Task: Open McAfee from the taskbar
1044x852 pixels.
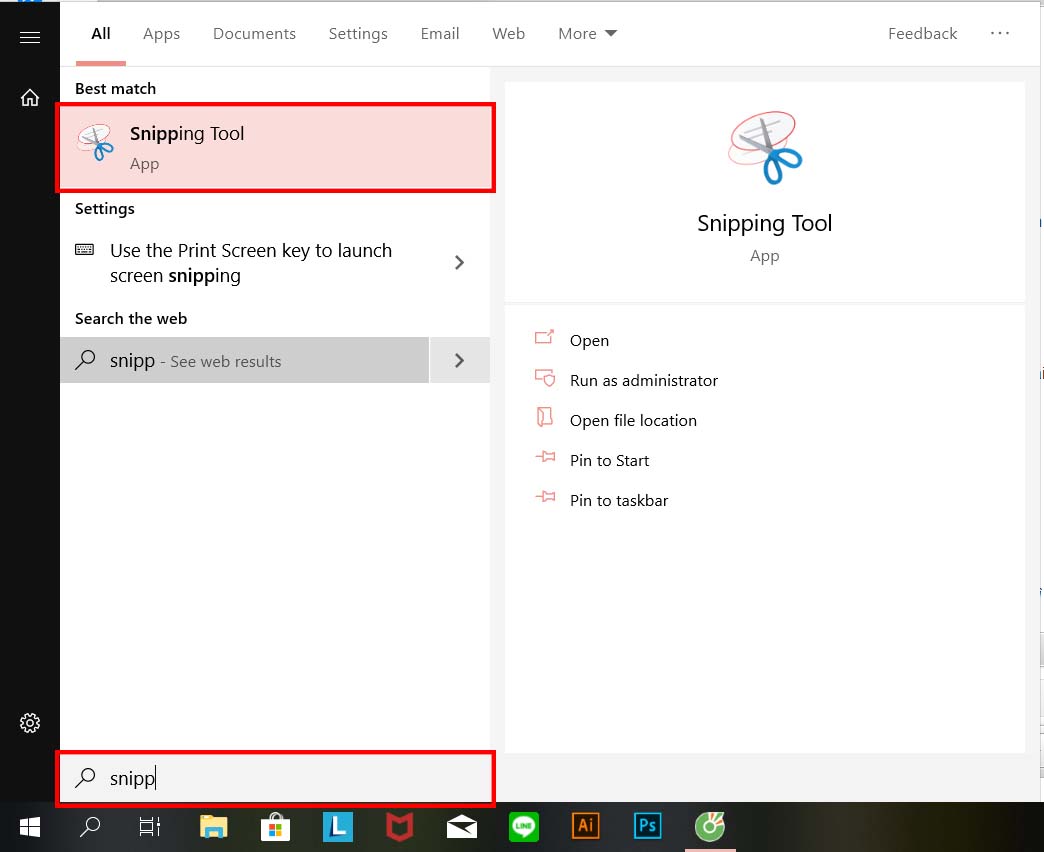Action: (399, 827)
